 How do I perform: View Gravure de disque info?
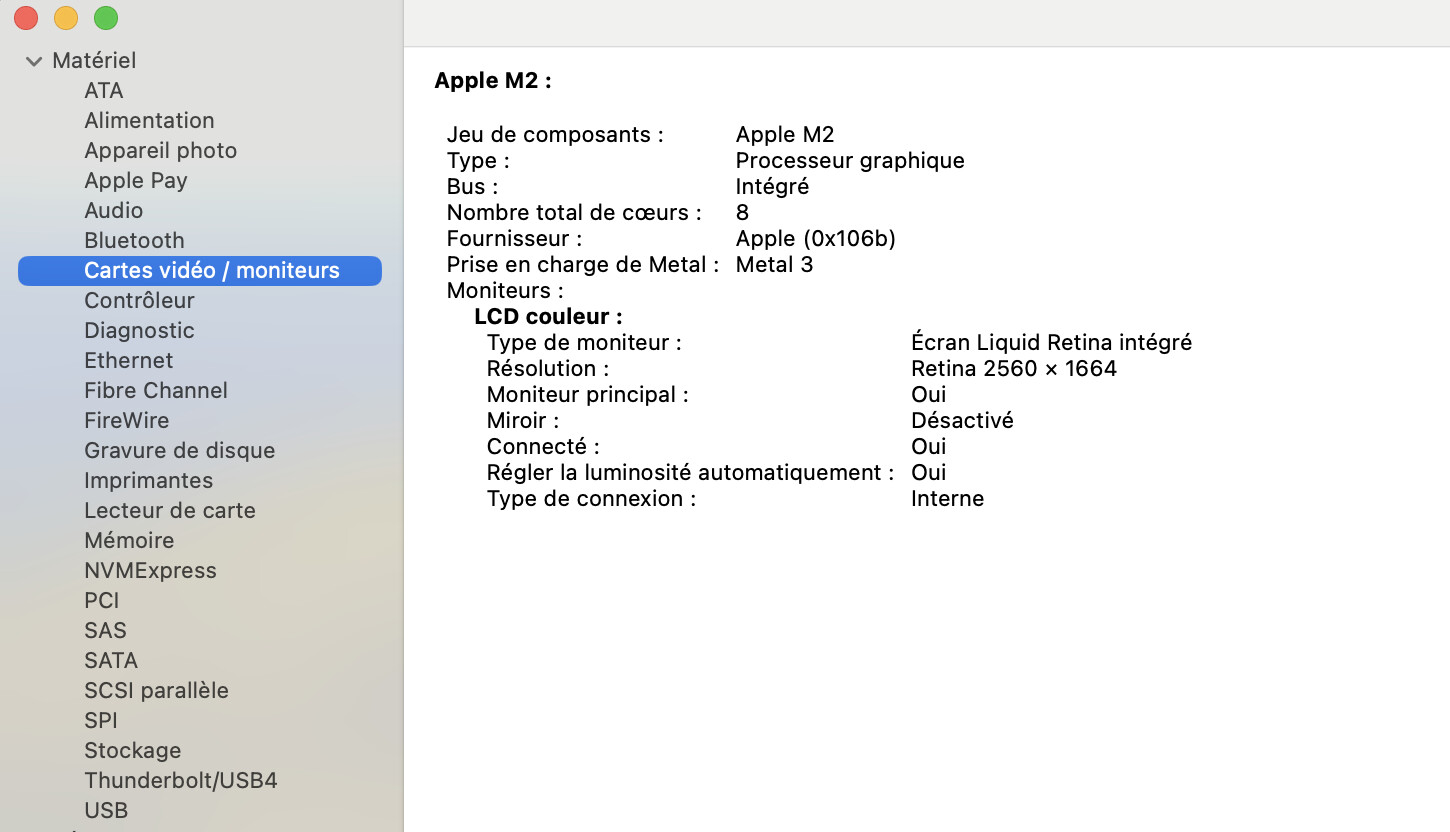click(179, 450)
